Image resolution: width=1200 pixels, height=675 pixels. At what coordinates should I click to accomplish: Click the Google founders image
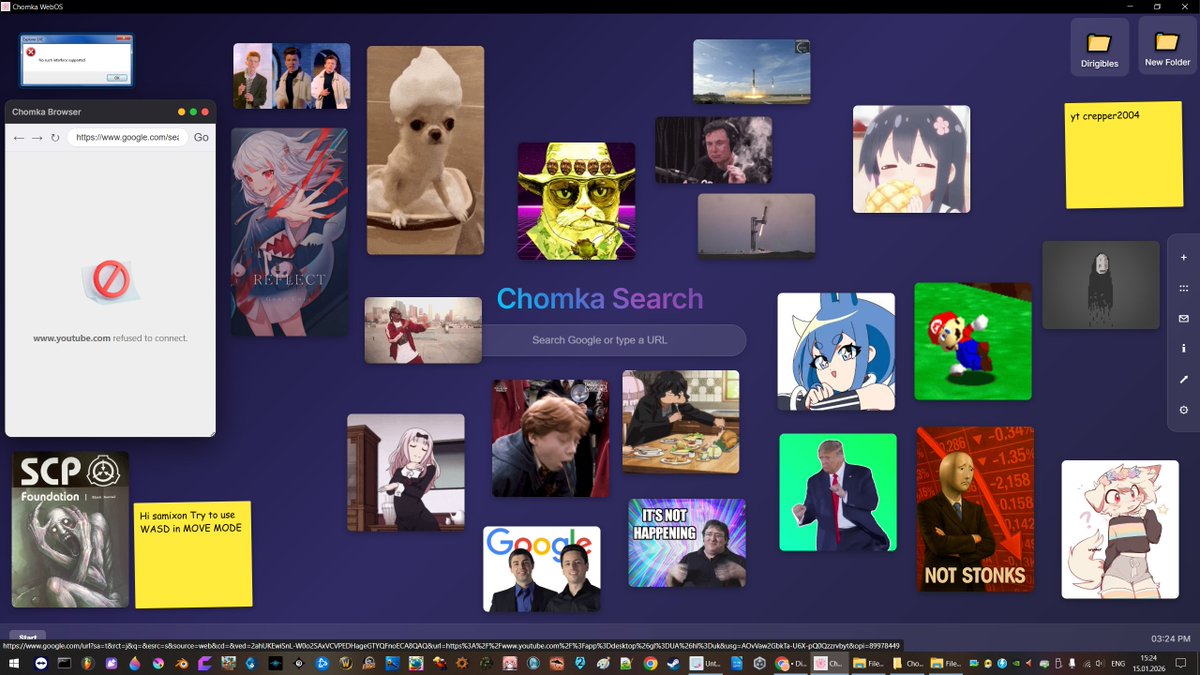click(542, 569)
